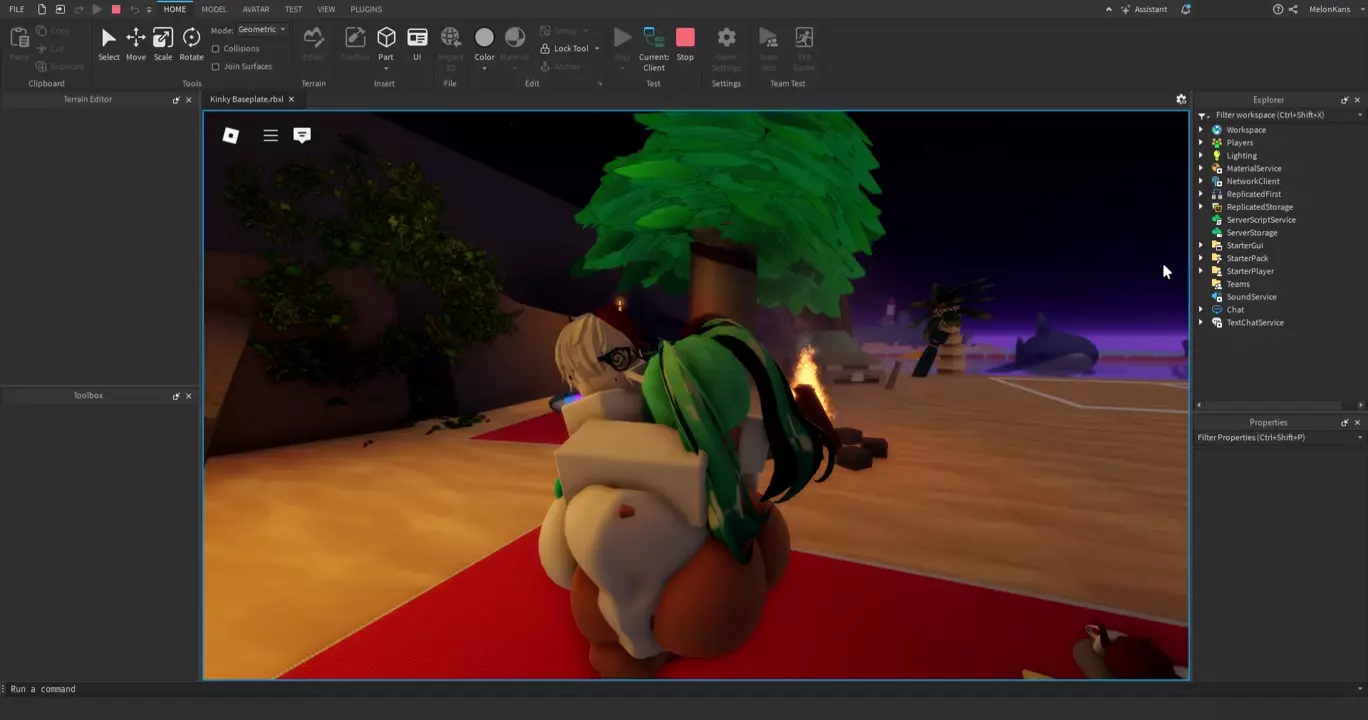Click the Color tool swatch

pos(484,38)
